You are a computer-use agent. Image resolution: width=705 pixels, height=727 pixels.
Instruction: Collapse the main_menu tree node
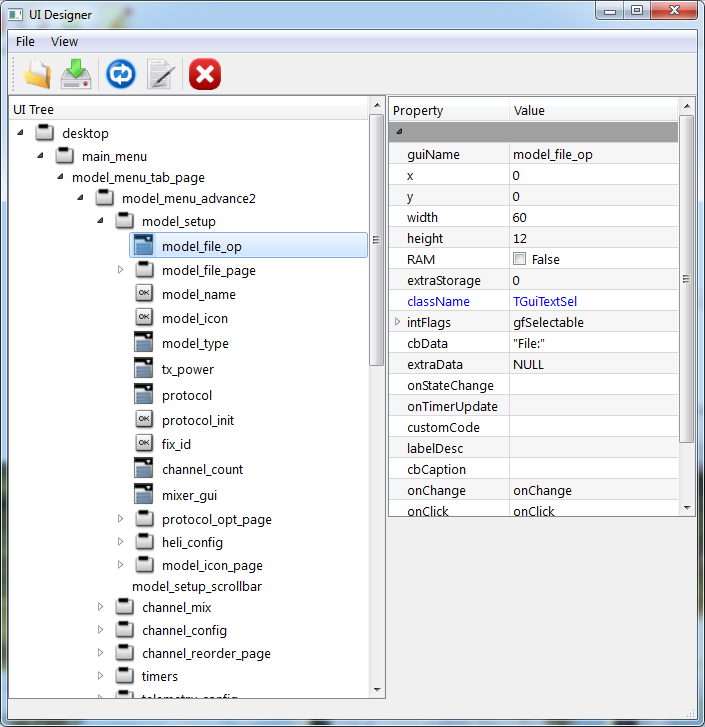click(x=40, y=156)
